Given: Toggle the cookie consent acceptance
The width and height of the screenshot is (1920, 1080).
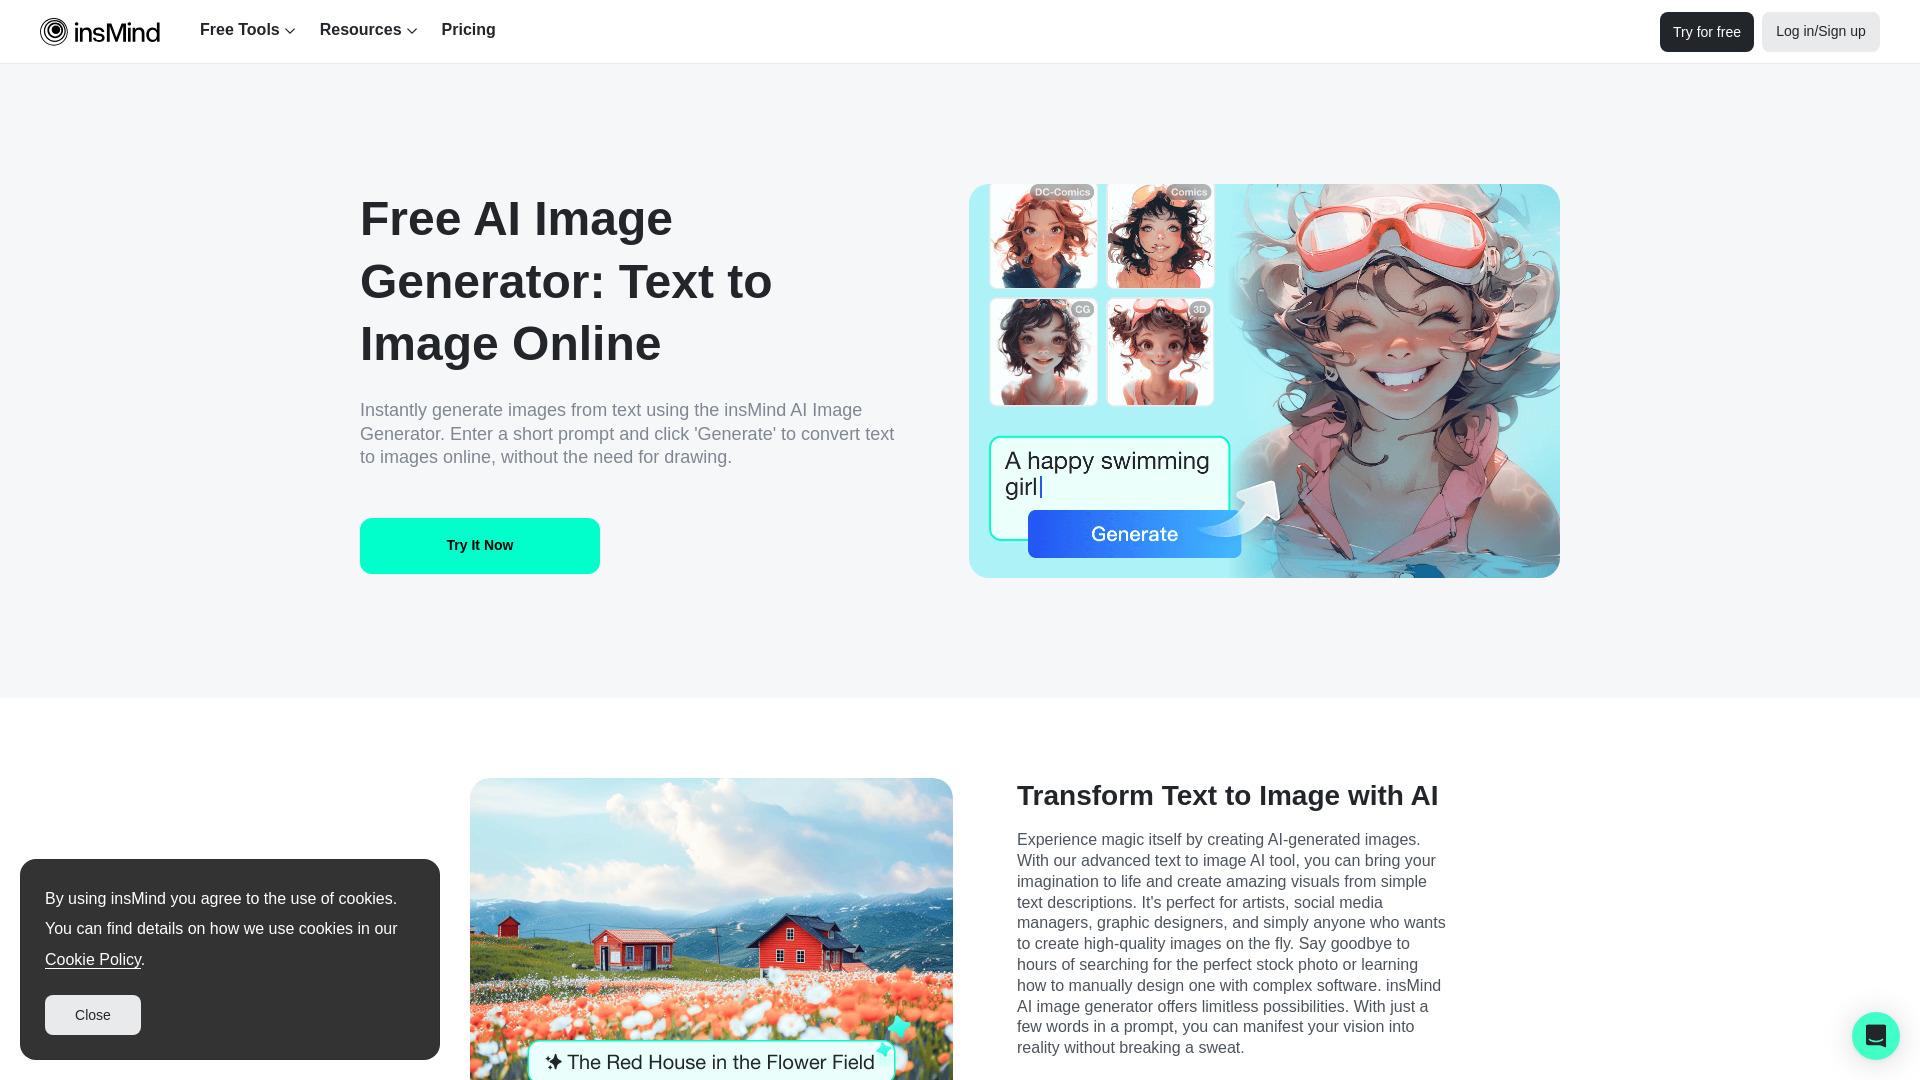Looking at the screenshot, I should pyautogui.click(x=92, y=1014).
